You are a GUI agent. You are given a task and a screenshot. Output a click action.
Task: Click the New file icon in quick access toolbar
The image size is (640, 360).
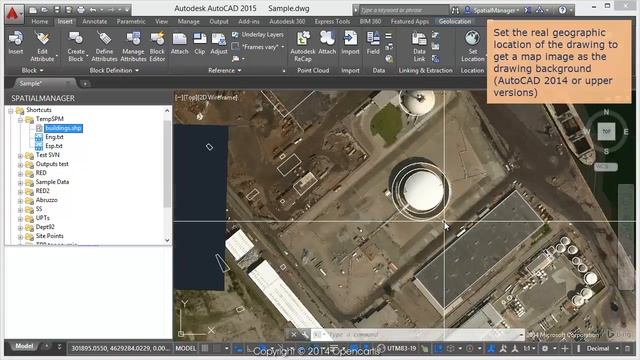33,9
